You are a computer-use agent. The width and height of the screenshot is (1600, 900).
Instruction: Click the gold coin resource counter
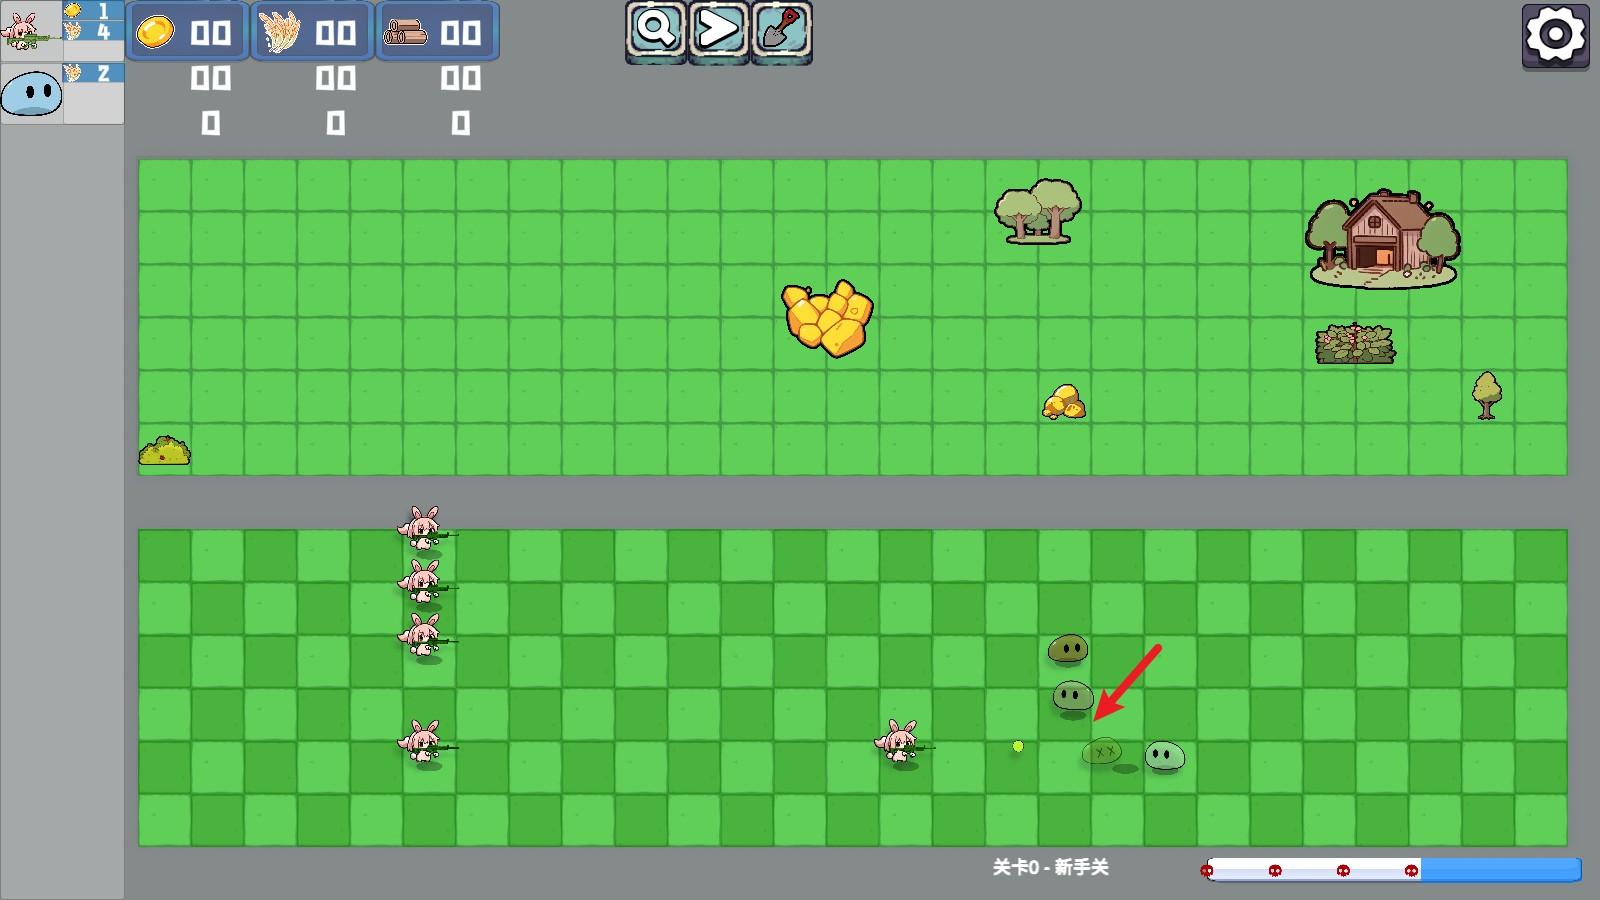click(187, 32)
